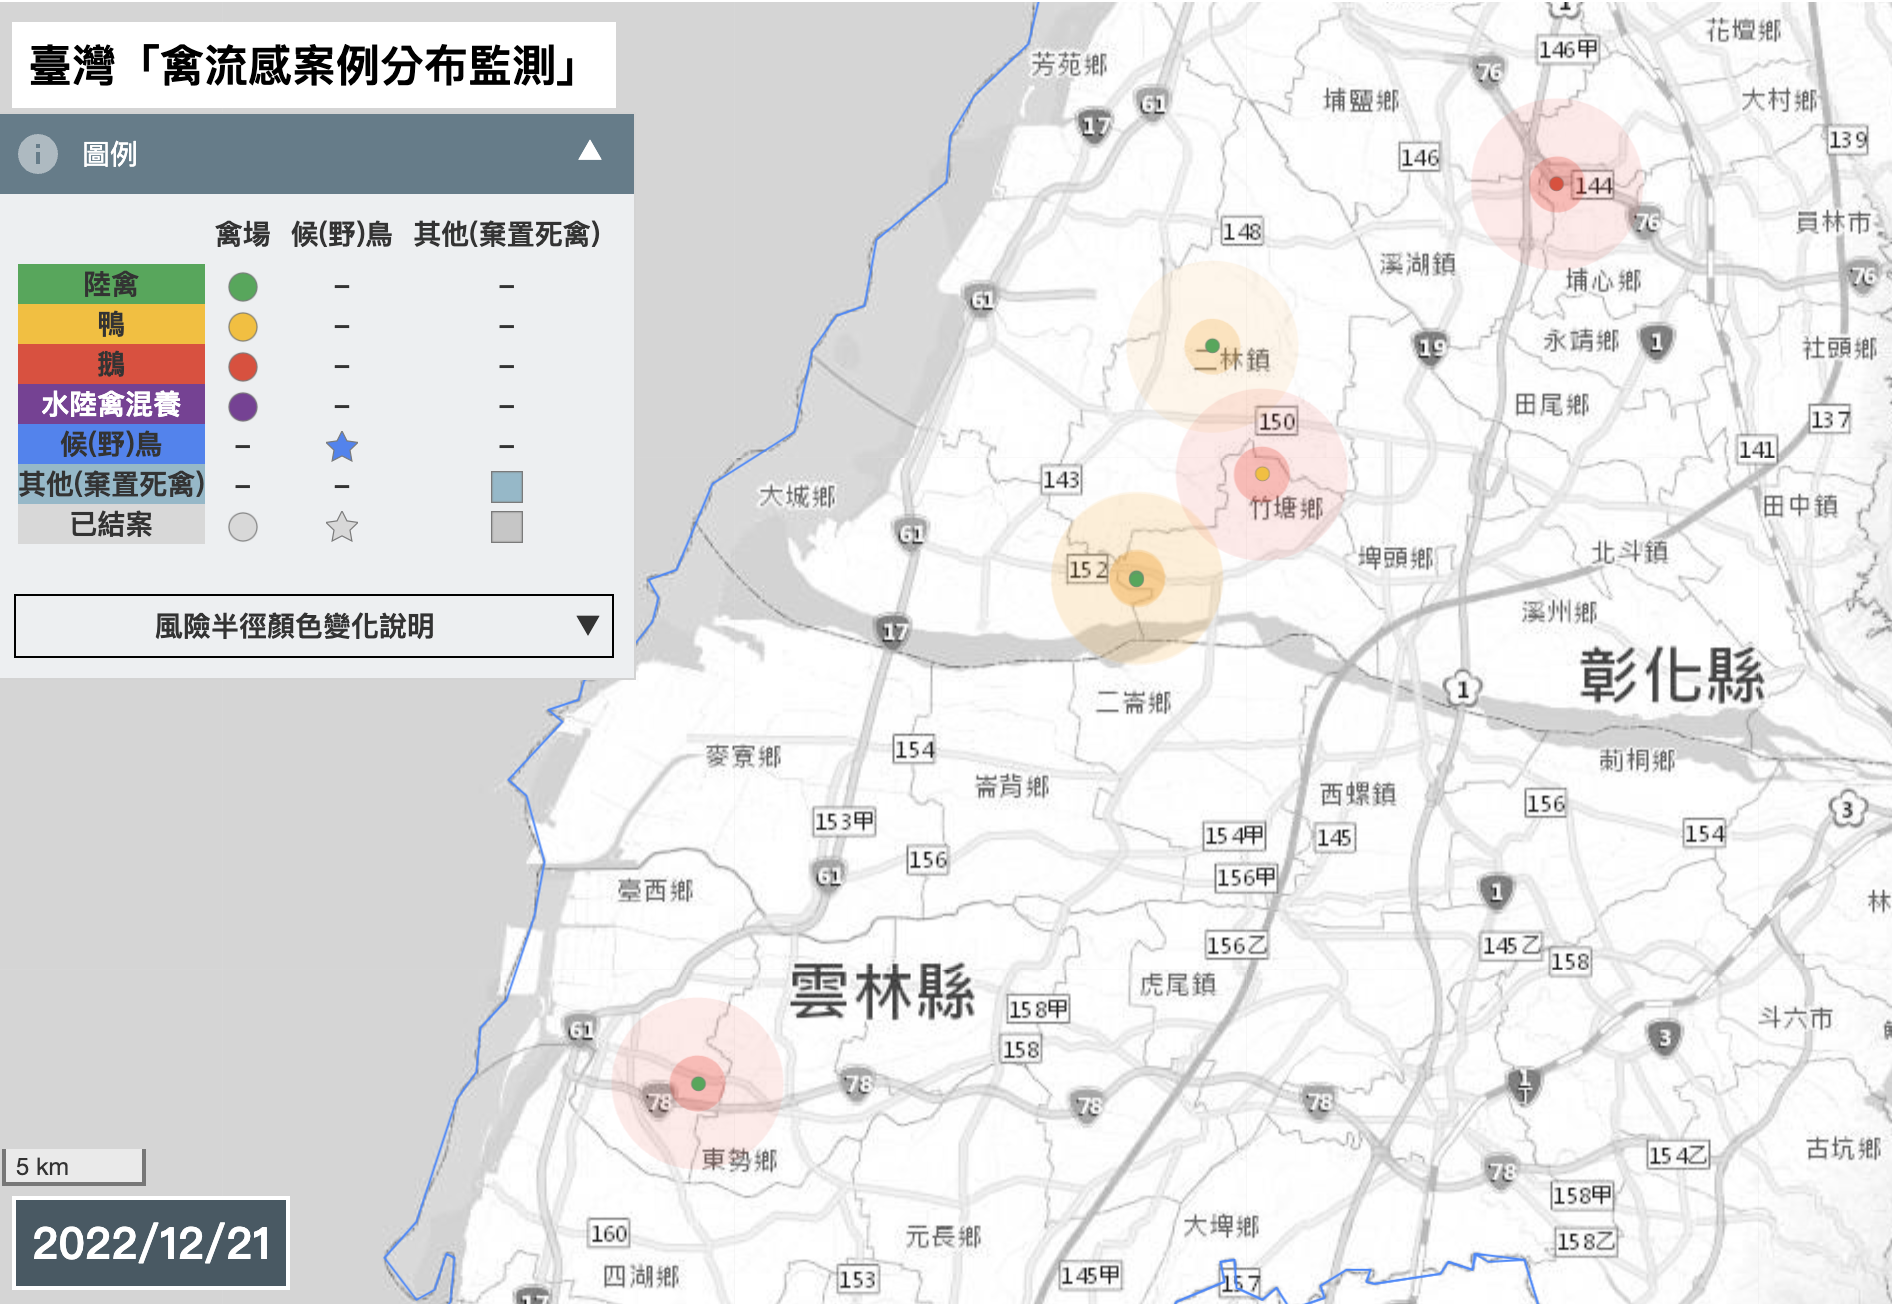Click the green 陸禽 farm circle in legend
Image resolution: width=1892 pixels, height=1304 pixels.
[243, 287]
